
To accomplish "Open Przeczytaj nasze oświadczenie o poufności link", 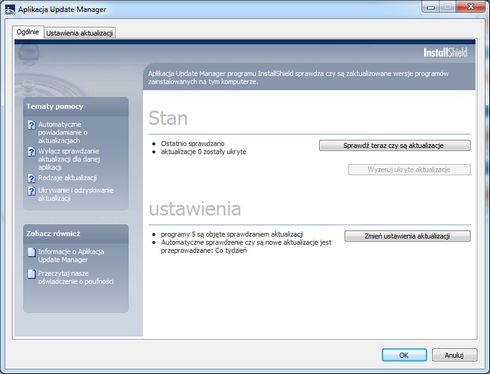I will 76,277.
